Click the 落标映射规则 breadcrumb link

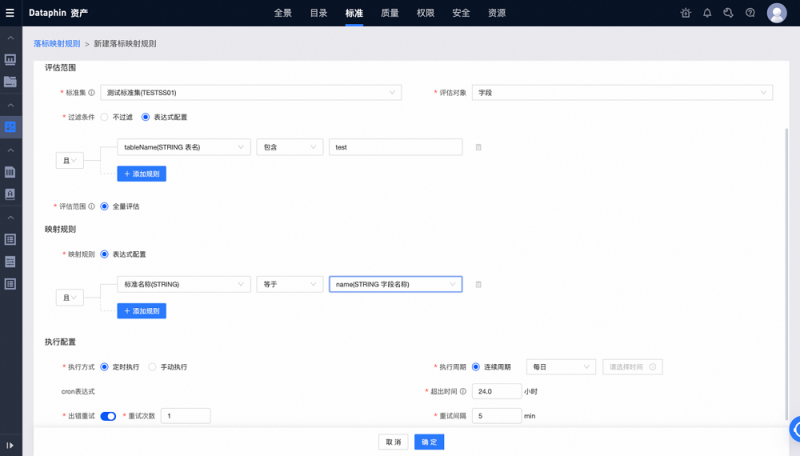tap(57, 44)
